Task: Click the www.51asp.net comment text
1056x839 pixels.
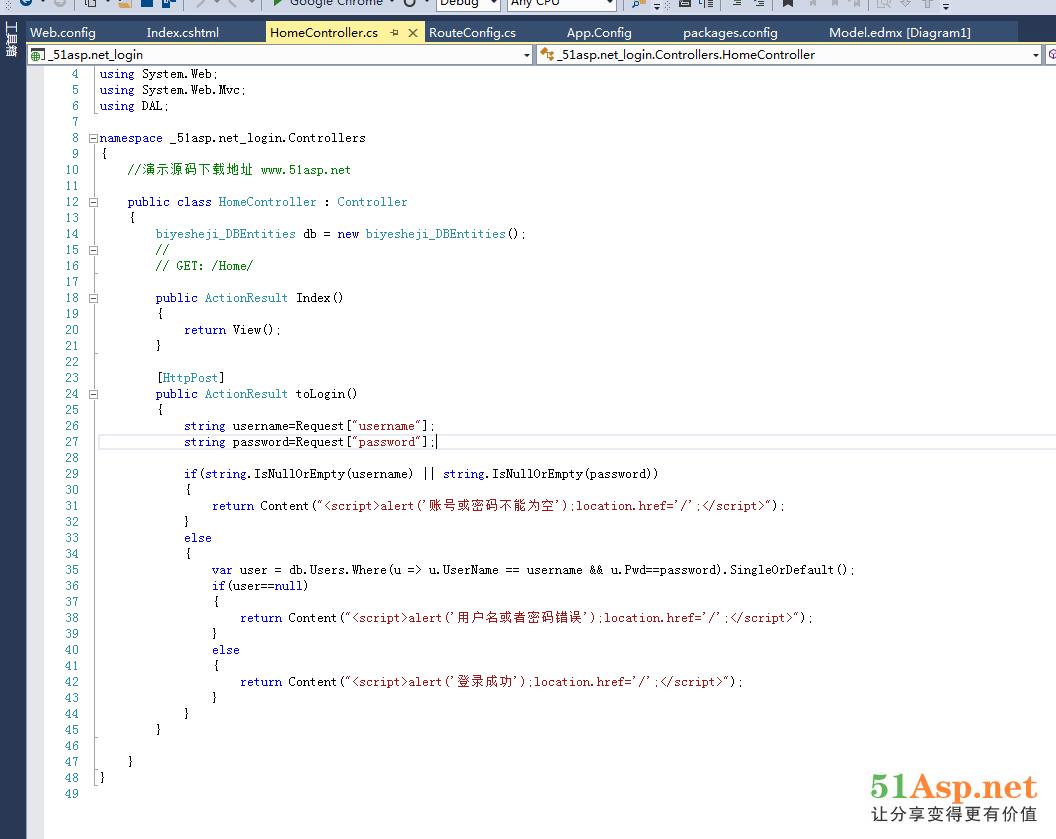Action: coord(306,170)
